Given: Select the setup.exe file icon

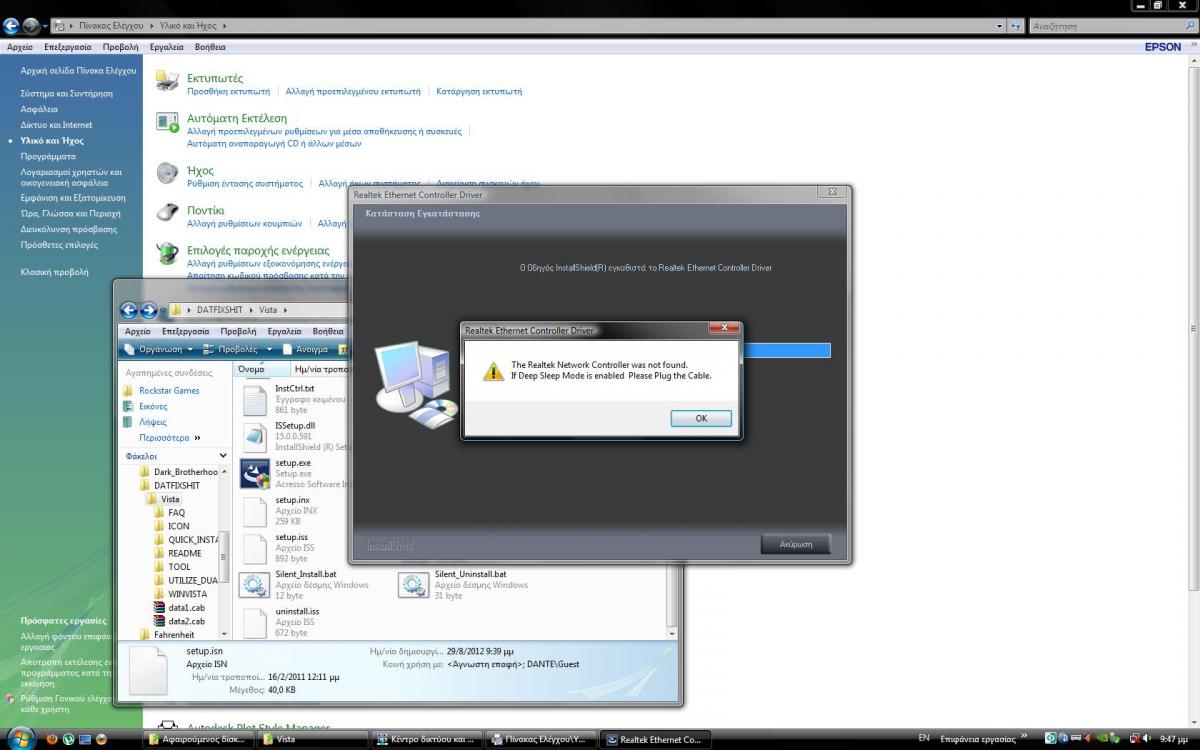Looking at the screenshot, I should pyautogui.click(x=255, y=474).
